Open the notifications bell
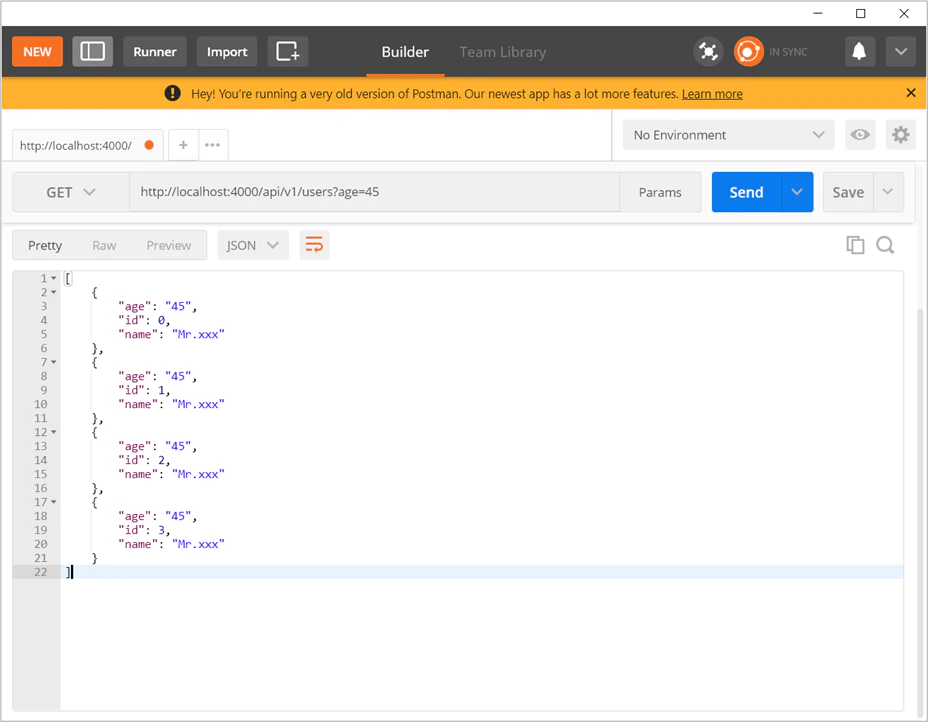This screenshot has width=928, height=722. (859, 51)
